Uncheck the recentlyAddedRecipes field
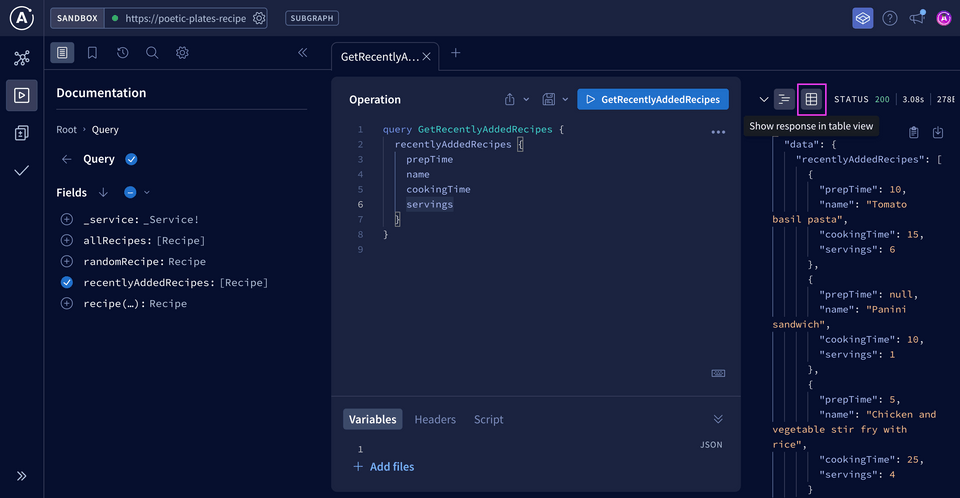The width and height of the screenshot is (960, 498). click(x=67, y=282)
